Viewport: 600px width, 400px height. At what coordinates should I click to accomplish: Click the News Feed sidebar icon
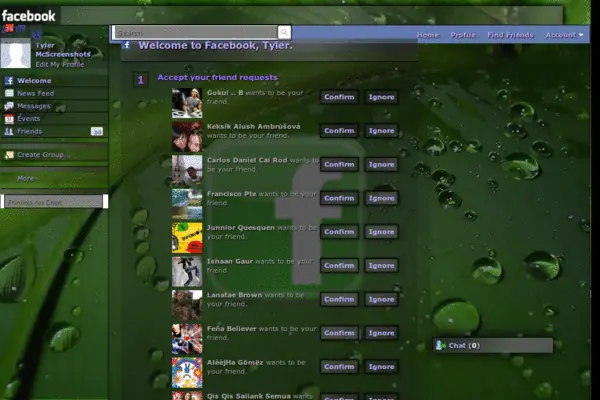coord(9,93)
